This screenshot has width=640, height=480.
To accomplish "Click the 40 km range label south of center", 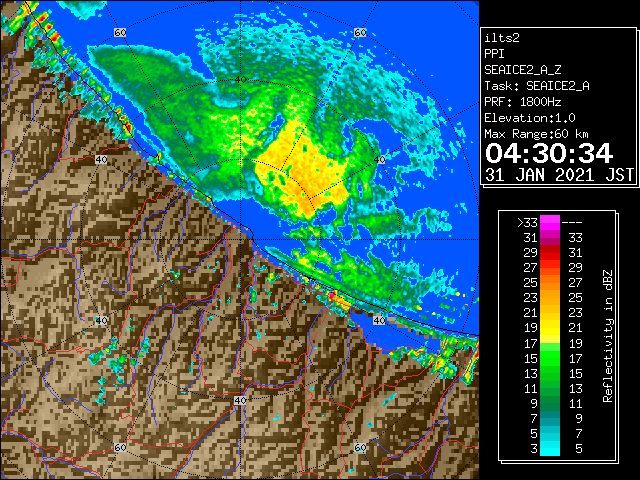I will [x=240, y=400].
